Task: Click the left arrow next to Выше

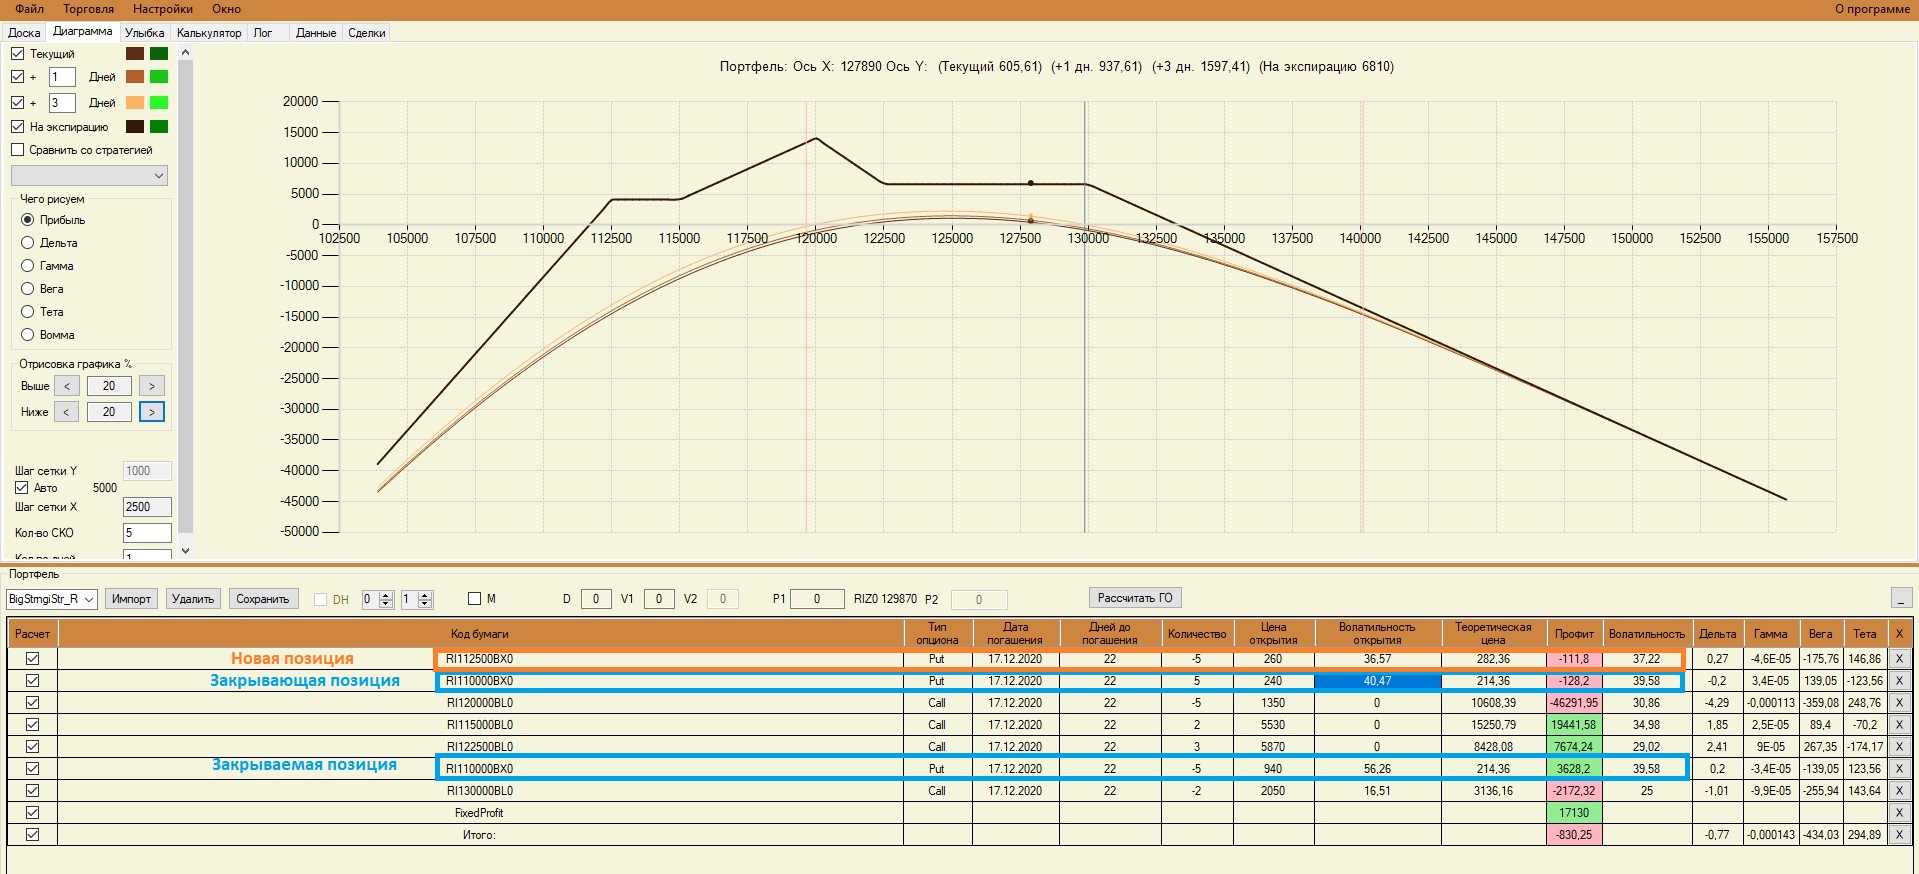Action: coord(67,386)
